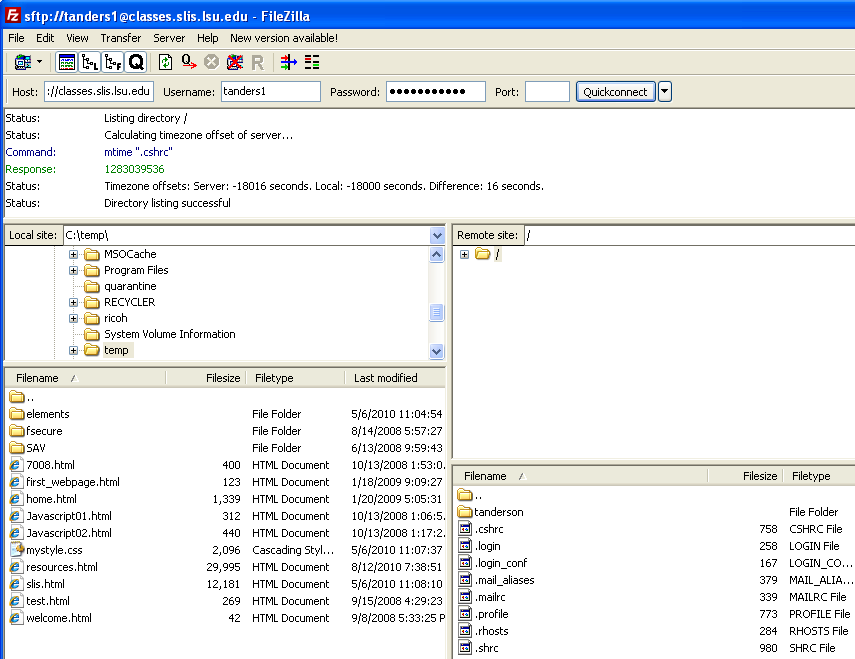Open the filename filters icon
Viewport: 855px width, 659px height.
pos(289,62)
